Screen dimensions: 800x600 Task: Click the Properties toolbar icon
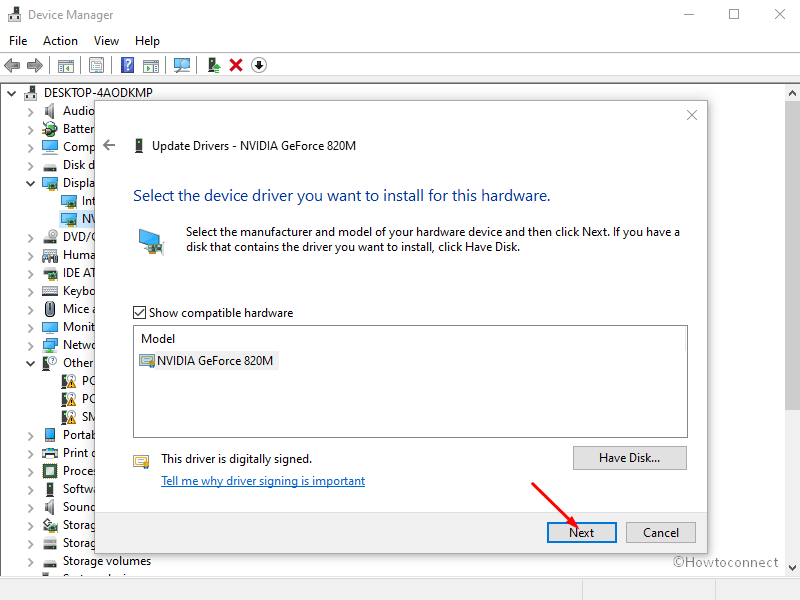pos(96,65)
